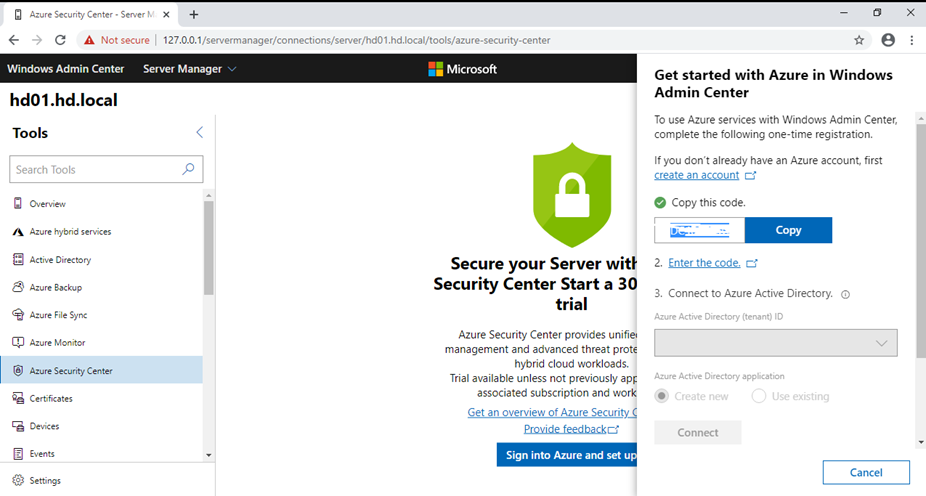Viewport: 926px width, 496px height.
Task: Click the Copy button
Action: click(788, 230)
